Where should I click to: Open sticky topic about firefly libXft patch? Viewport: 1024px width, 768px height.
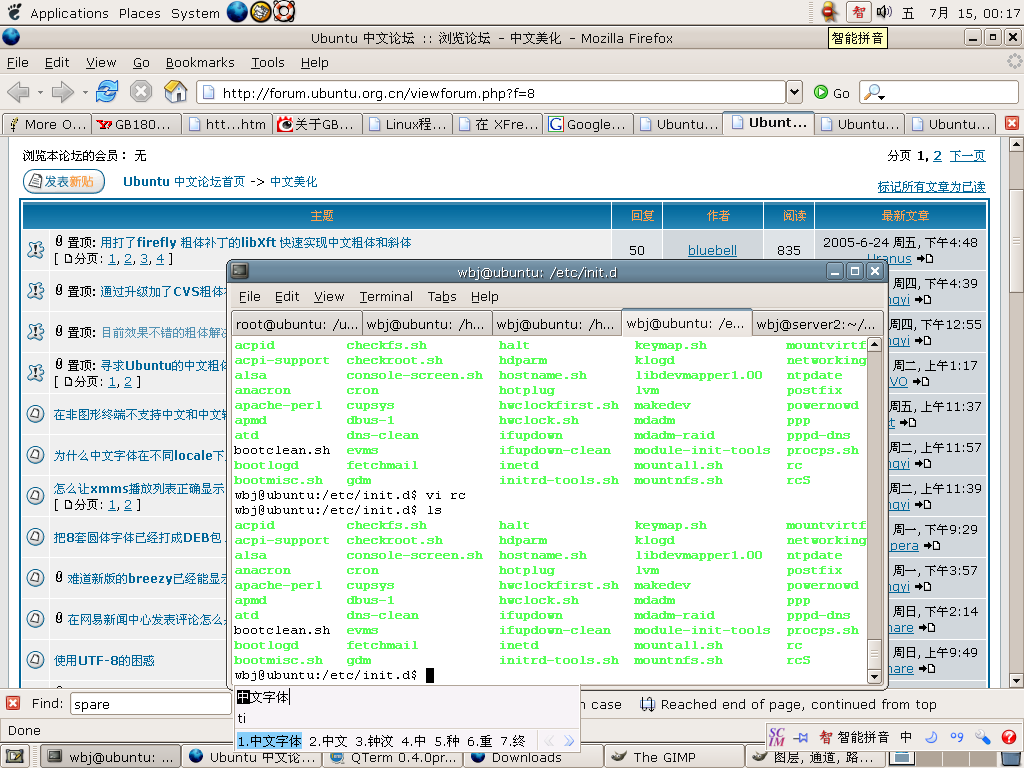[x=255, y=242]
